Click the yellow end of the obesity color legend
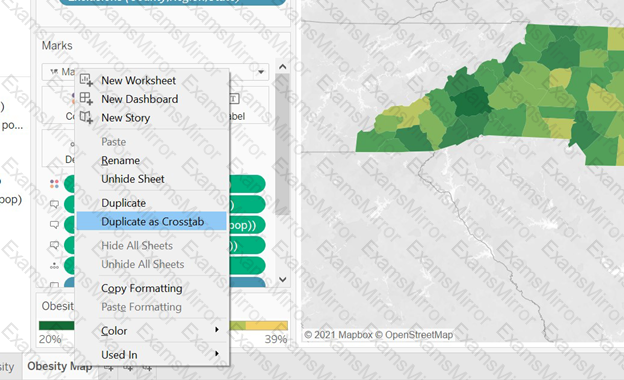This screenshot has width=624, height=380. (x=267, y=325)
